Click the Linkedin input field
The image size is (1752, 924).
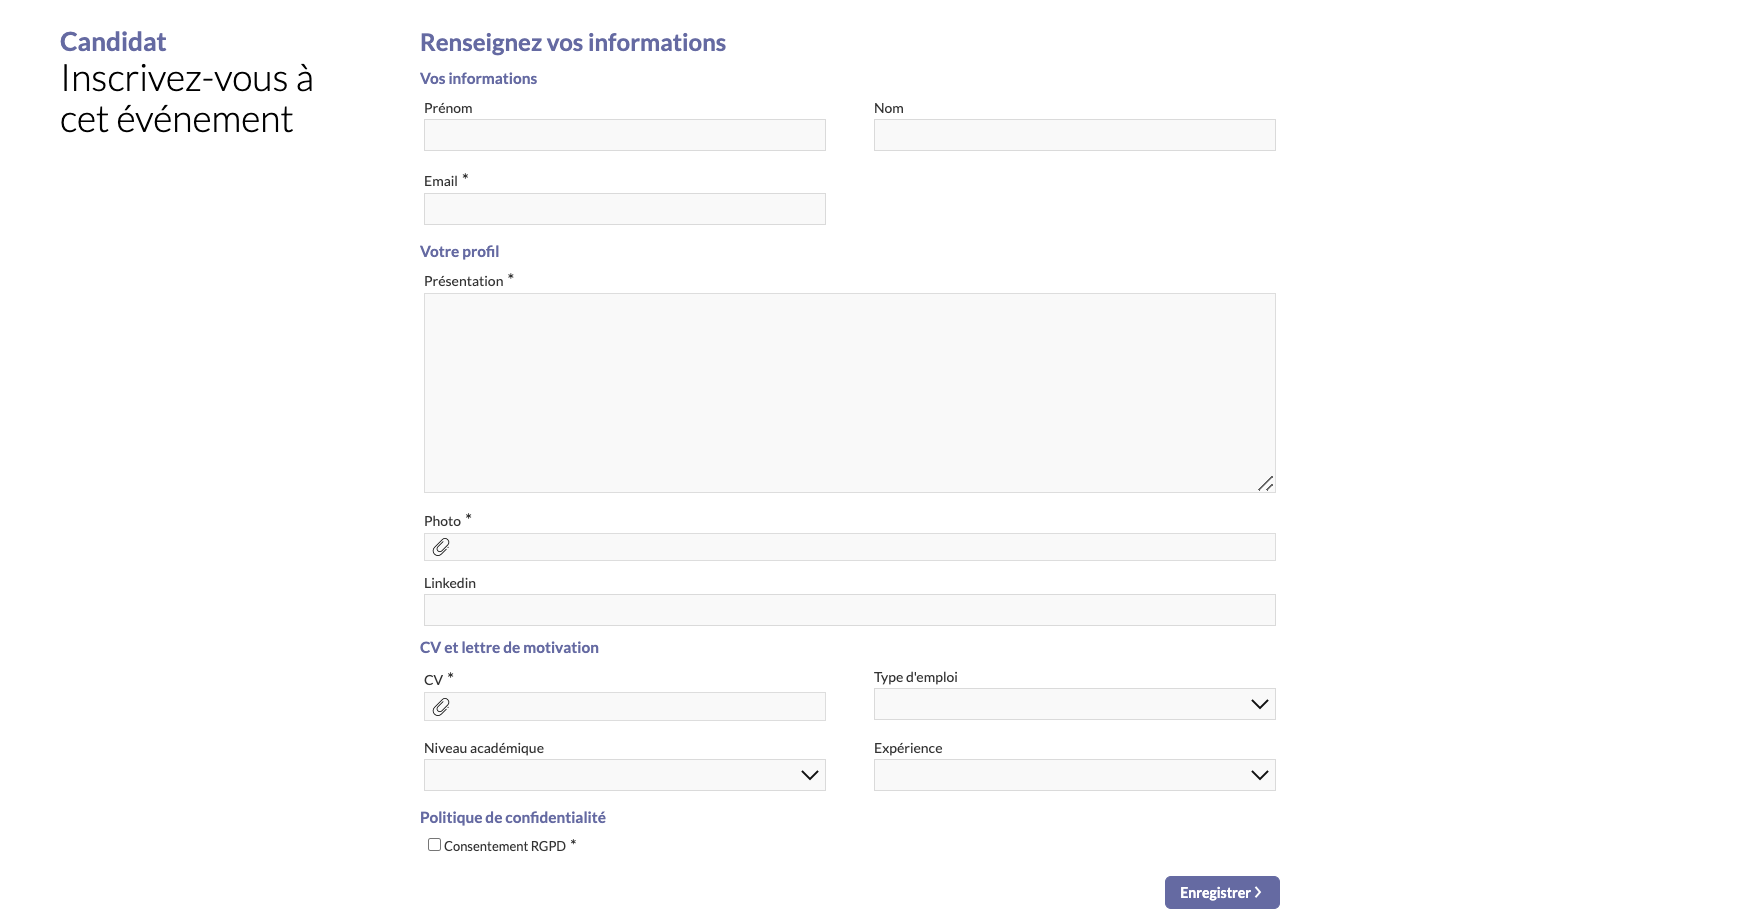[x=849, y=610]
